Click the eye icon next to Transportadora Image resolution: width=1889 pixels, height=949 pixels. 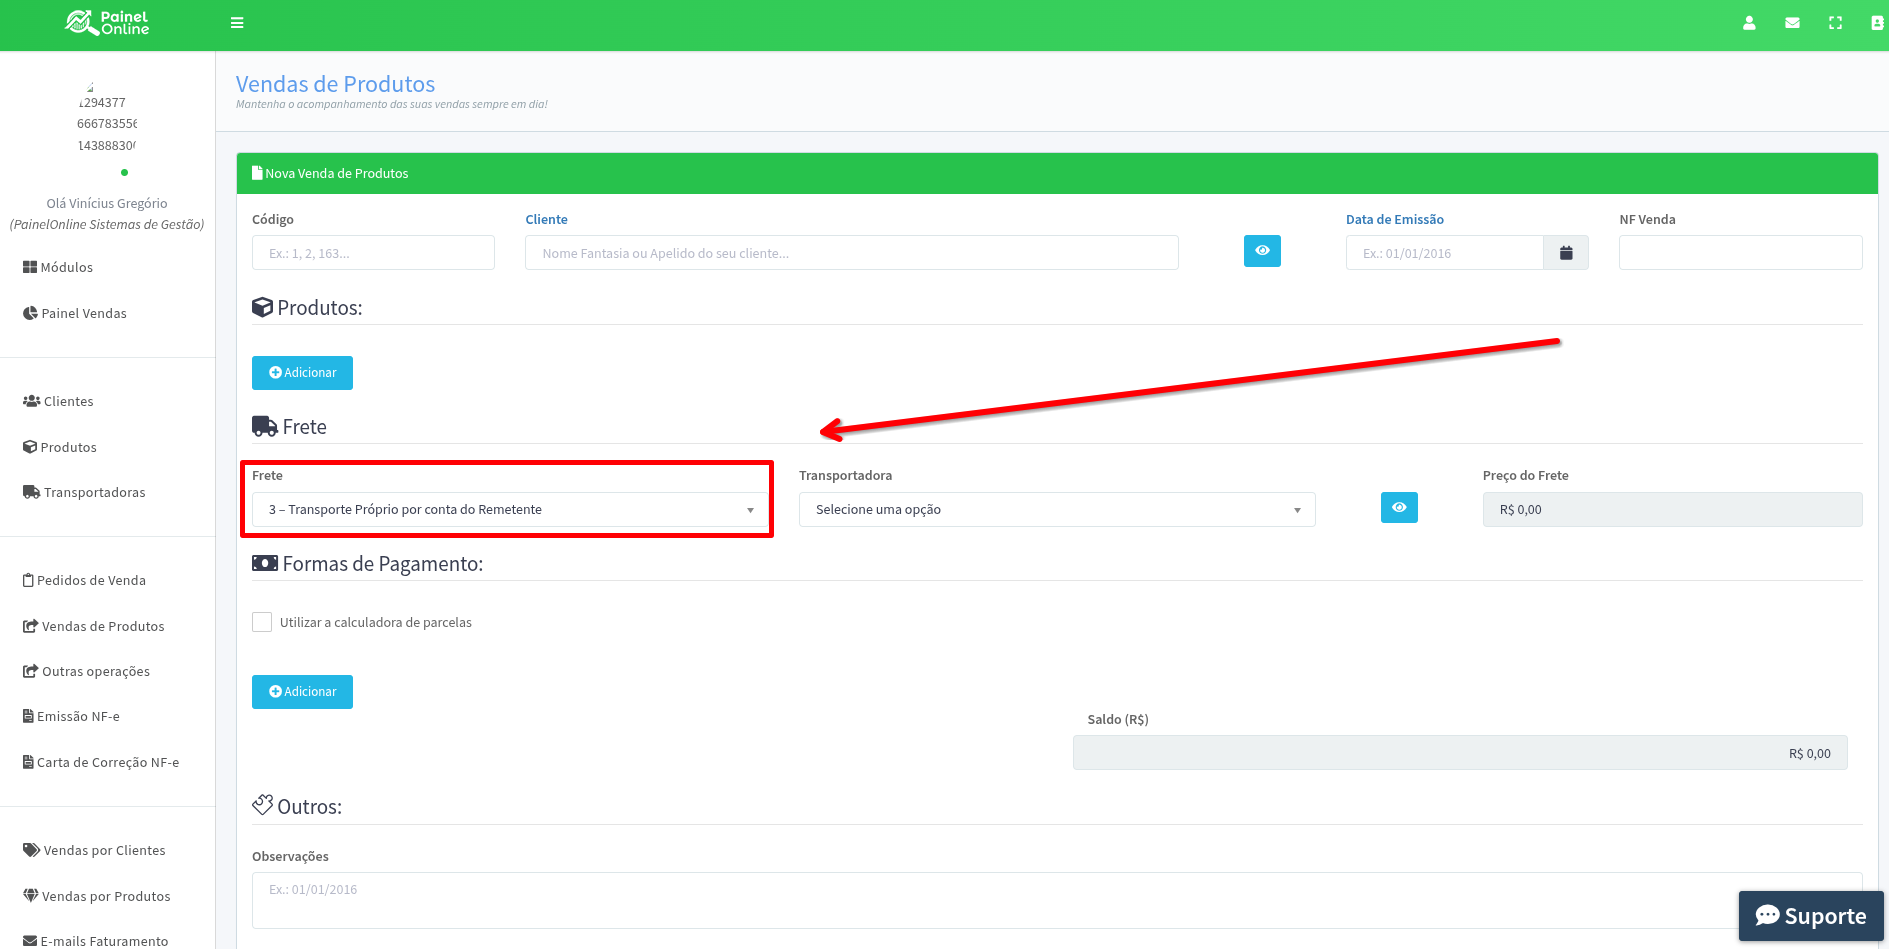(1399, 508)
